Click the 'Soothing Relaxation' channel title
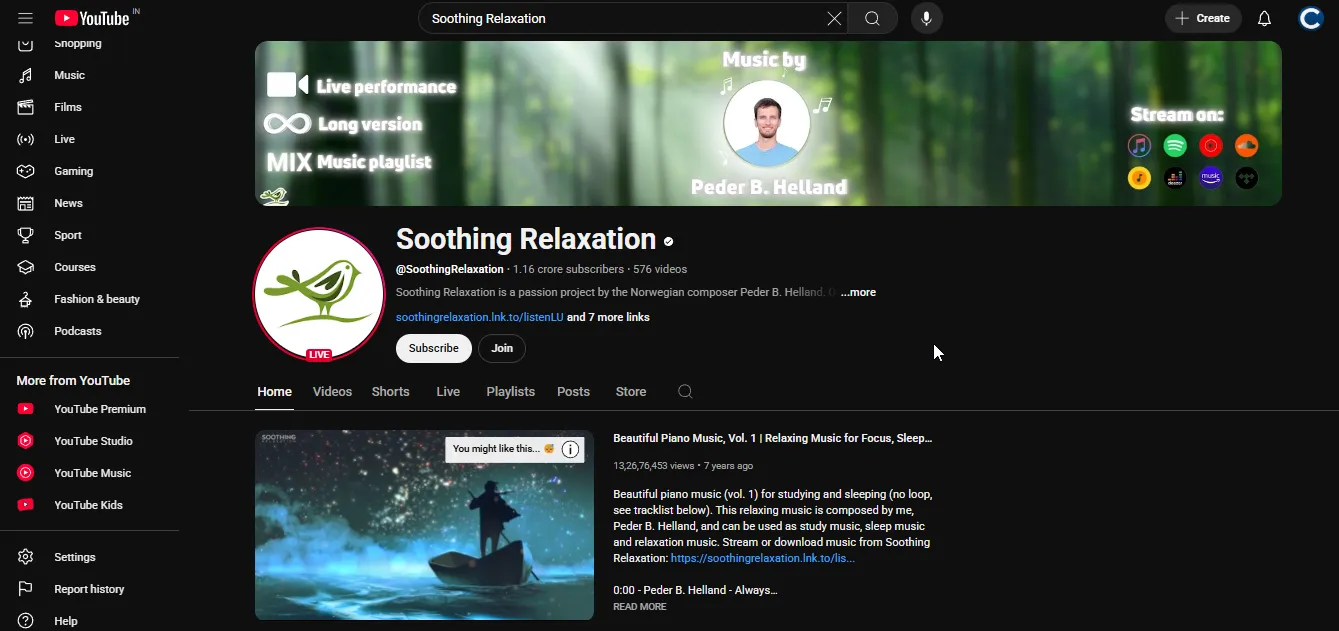The image size is (1339, 631). point(526,240)
